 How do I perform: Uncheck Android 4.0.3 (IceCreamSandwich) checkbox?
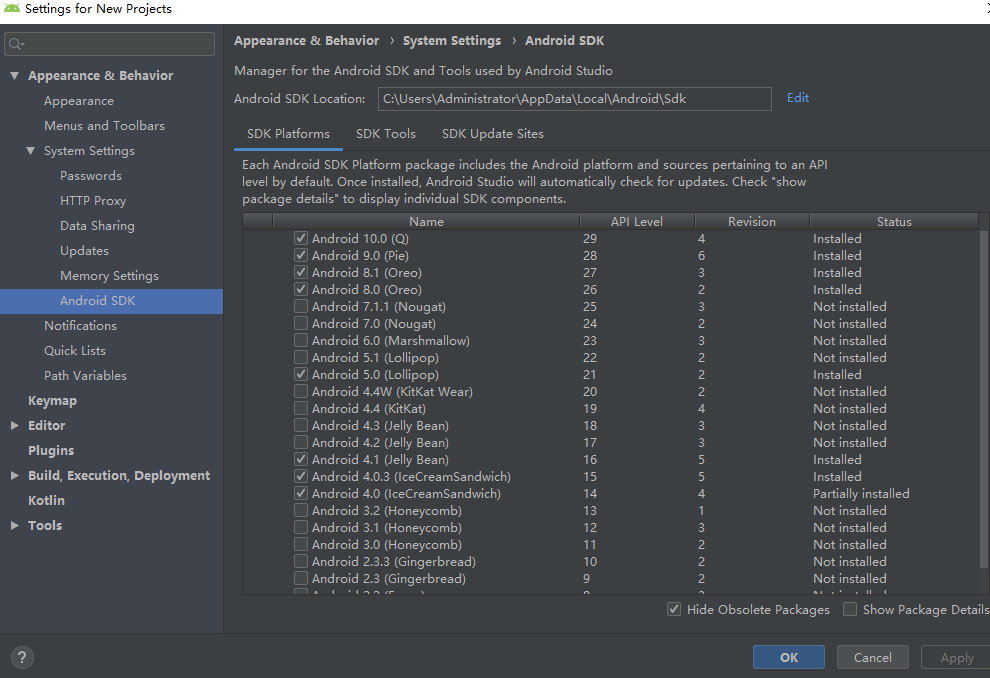pos(301,477)
